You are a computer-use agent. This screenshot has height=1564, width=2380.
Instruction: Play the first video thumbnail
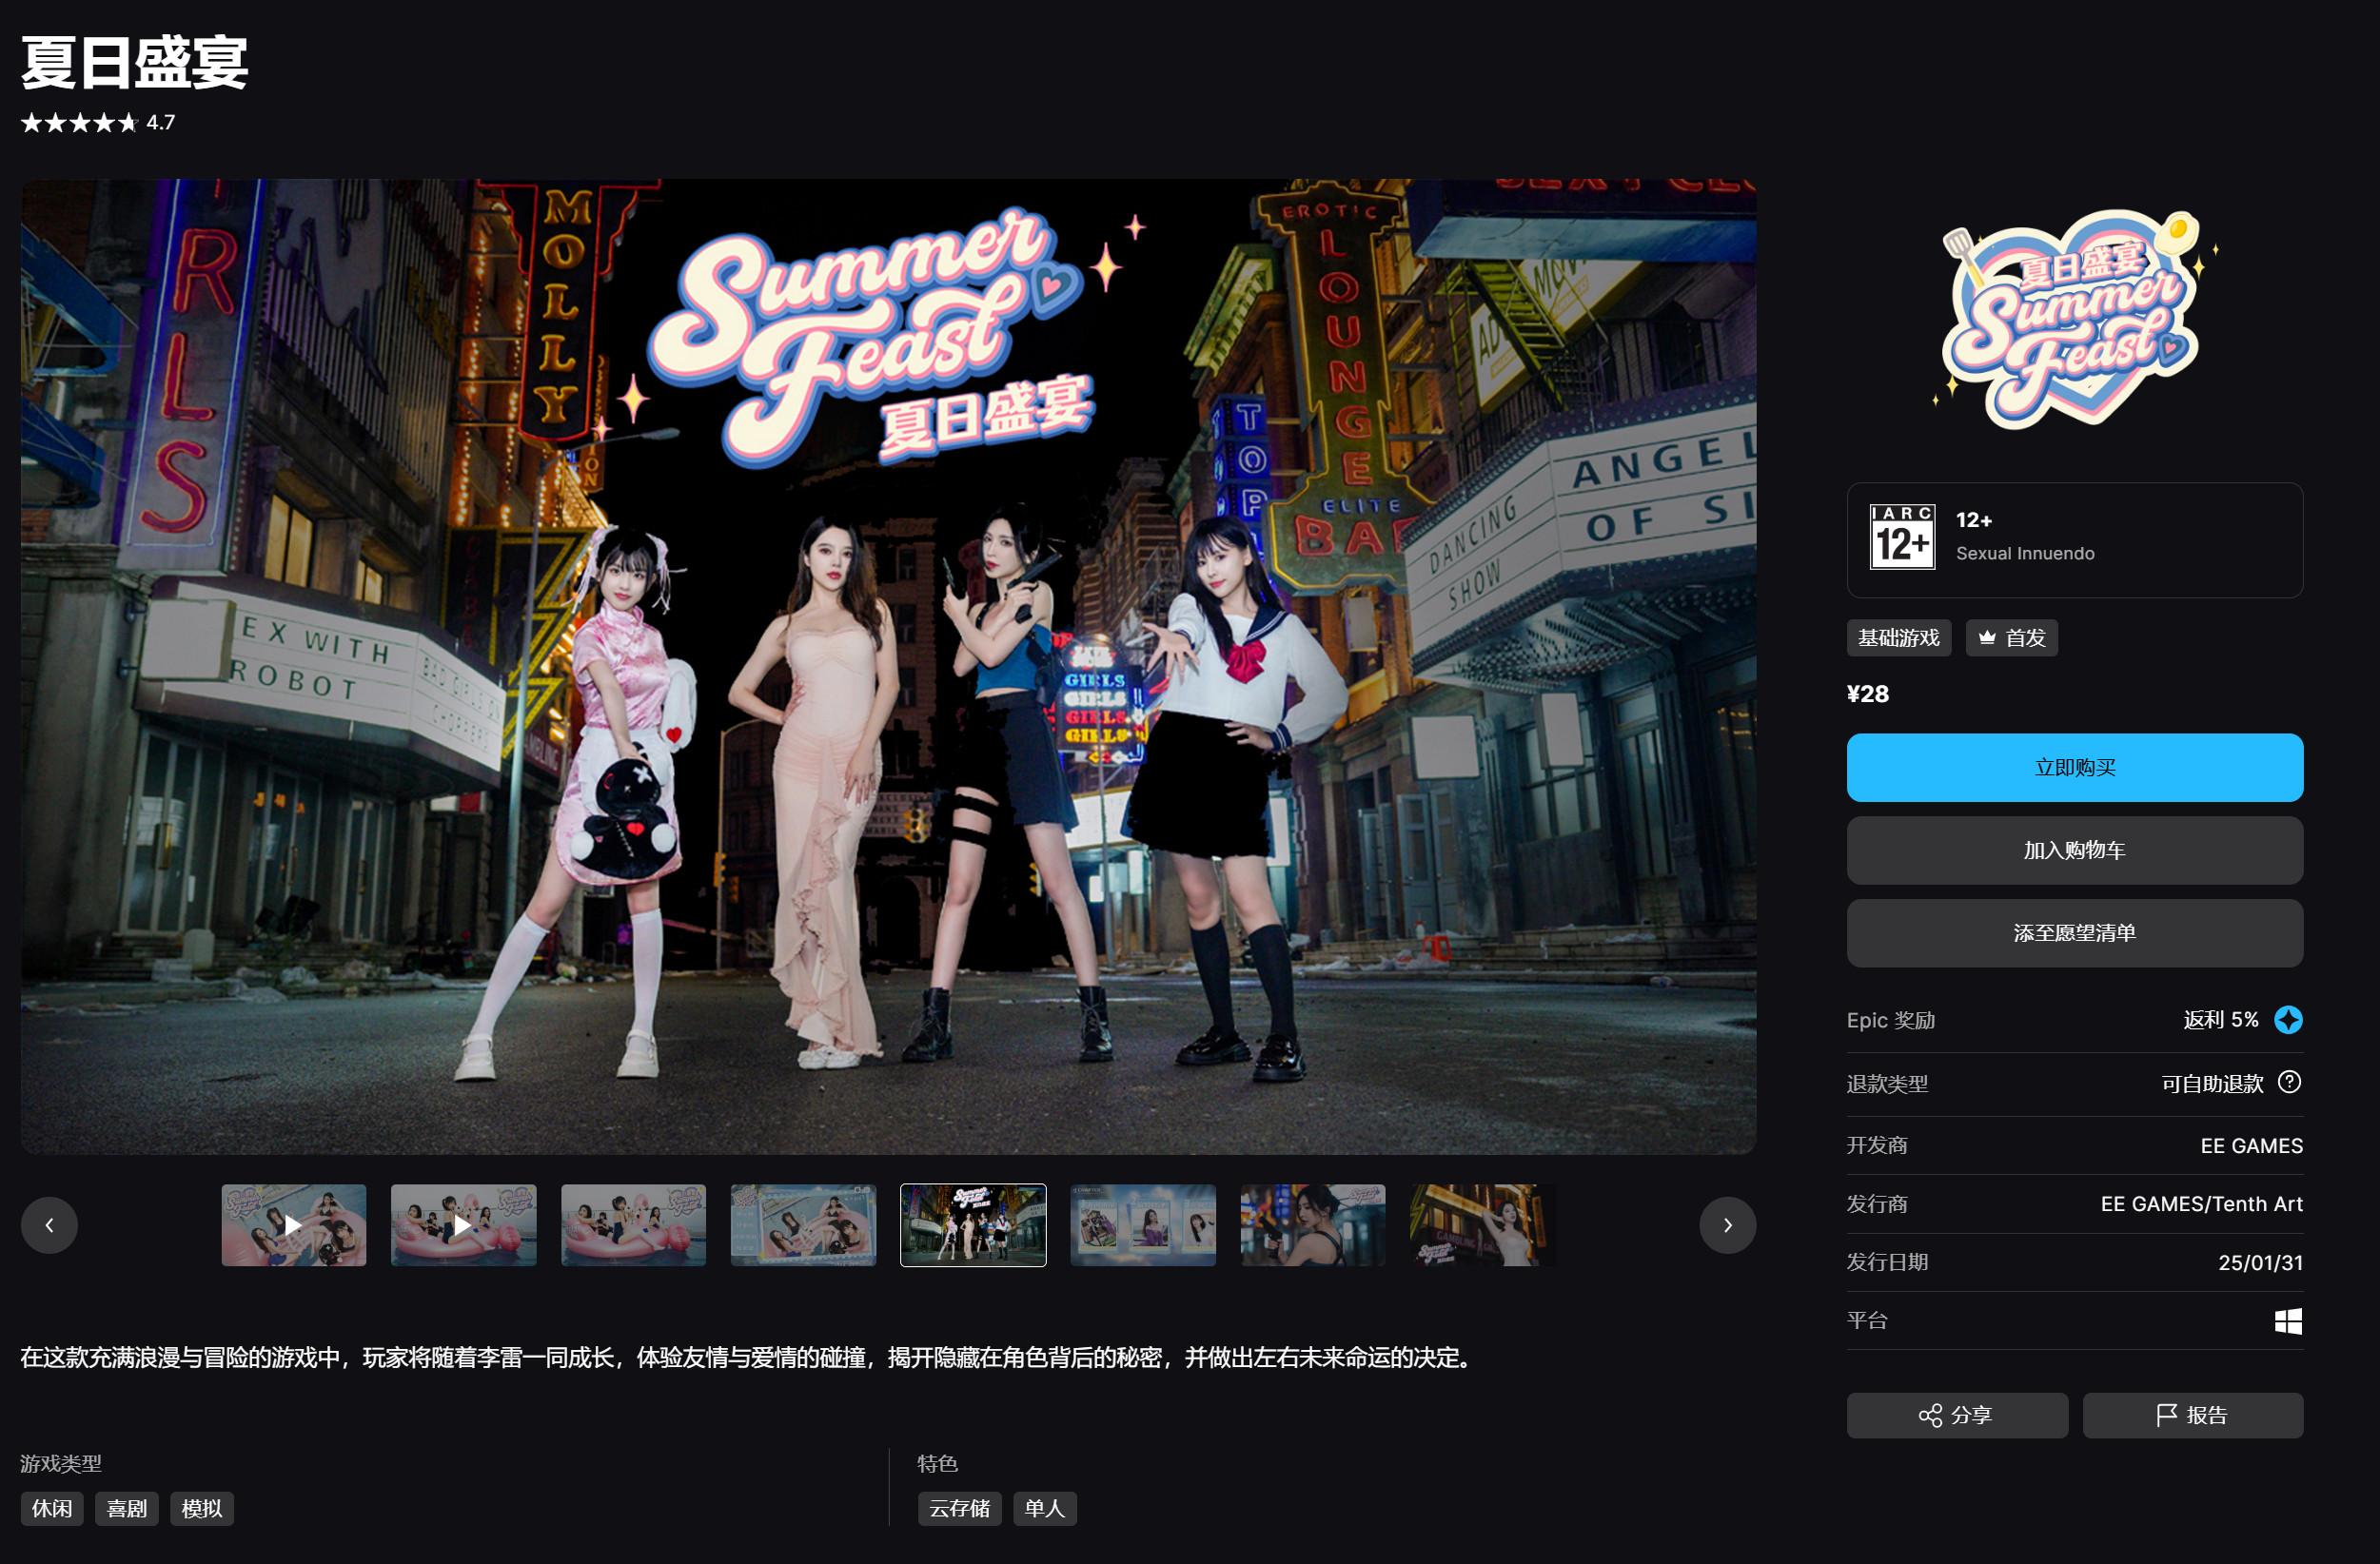point(293,1225)
